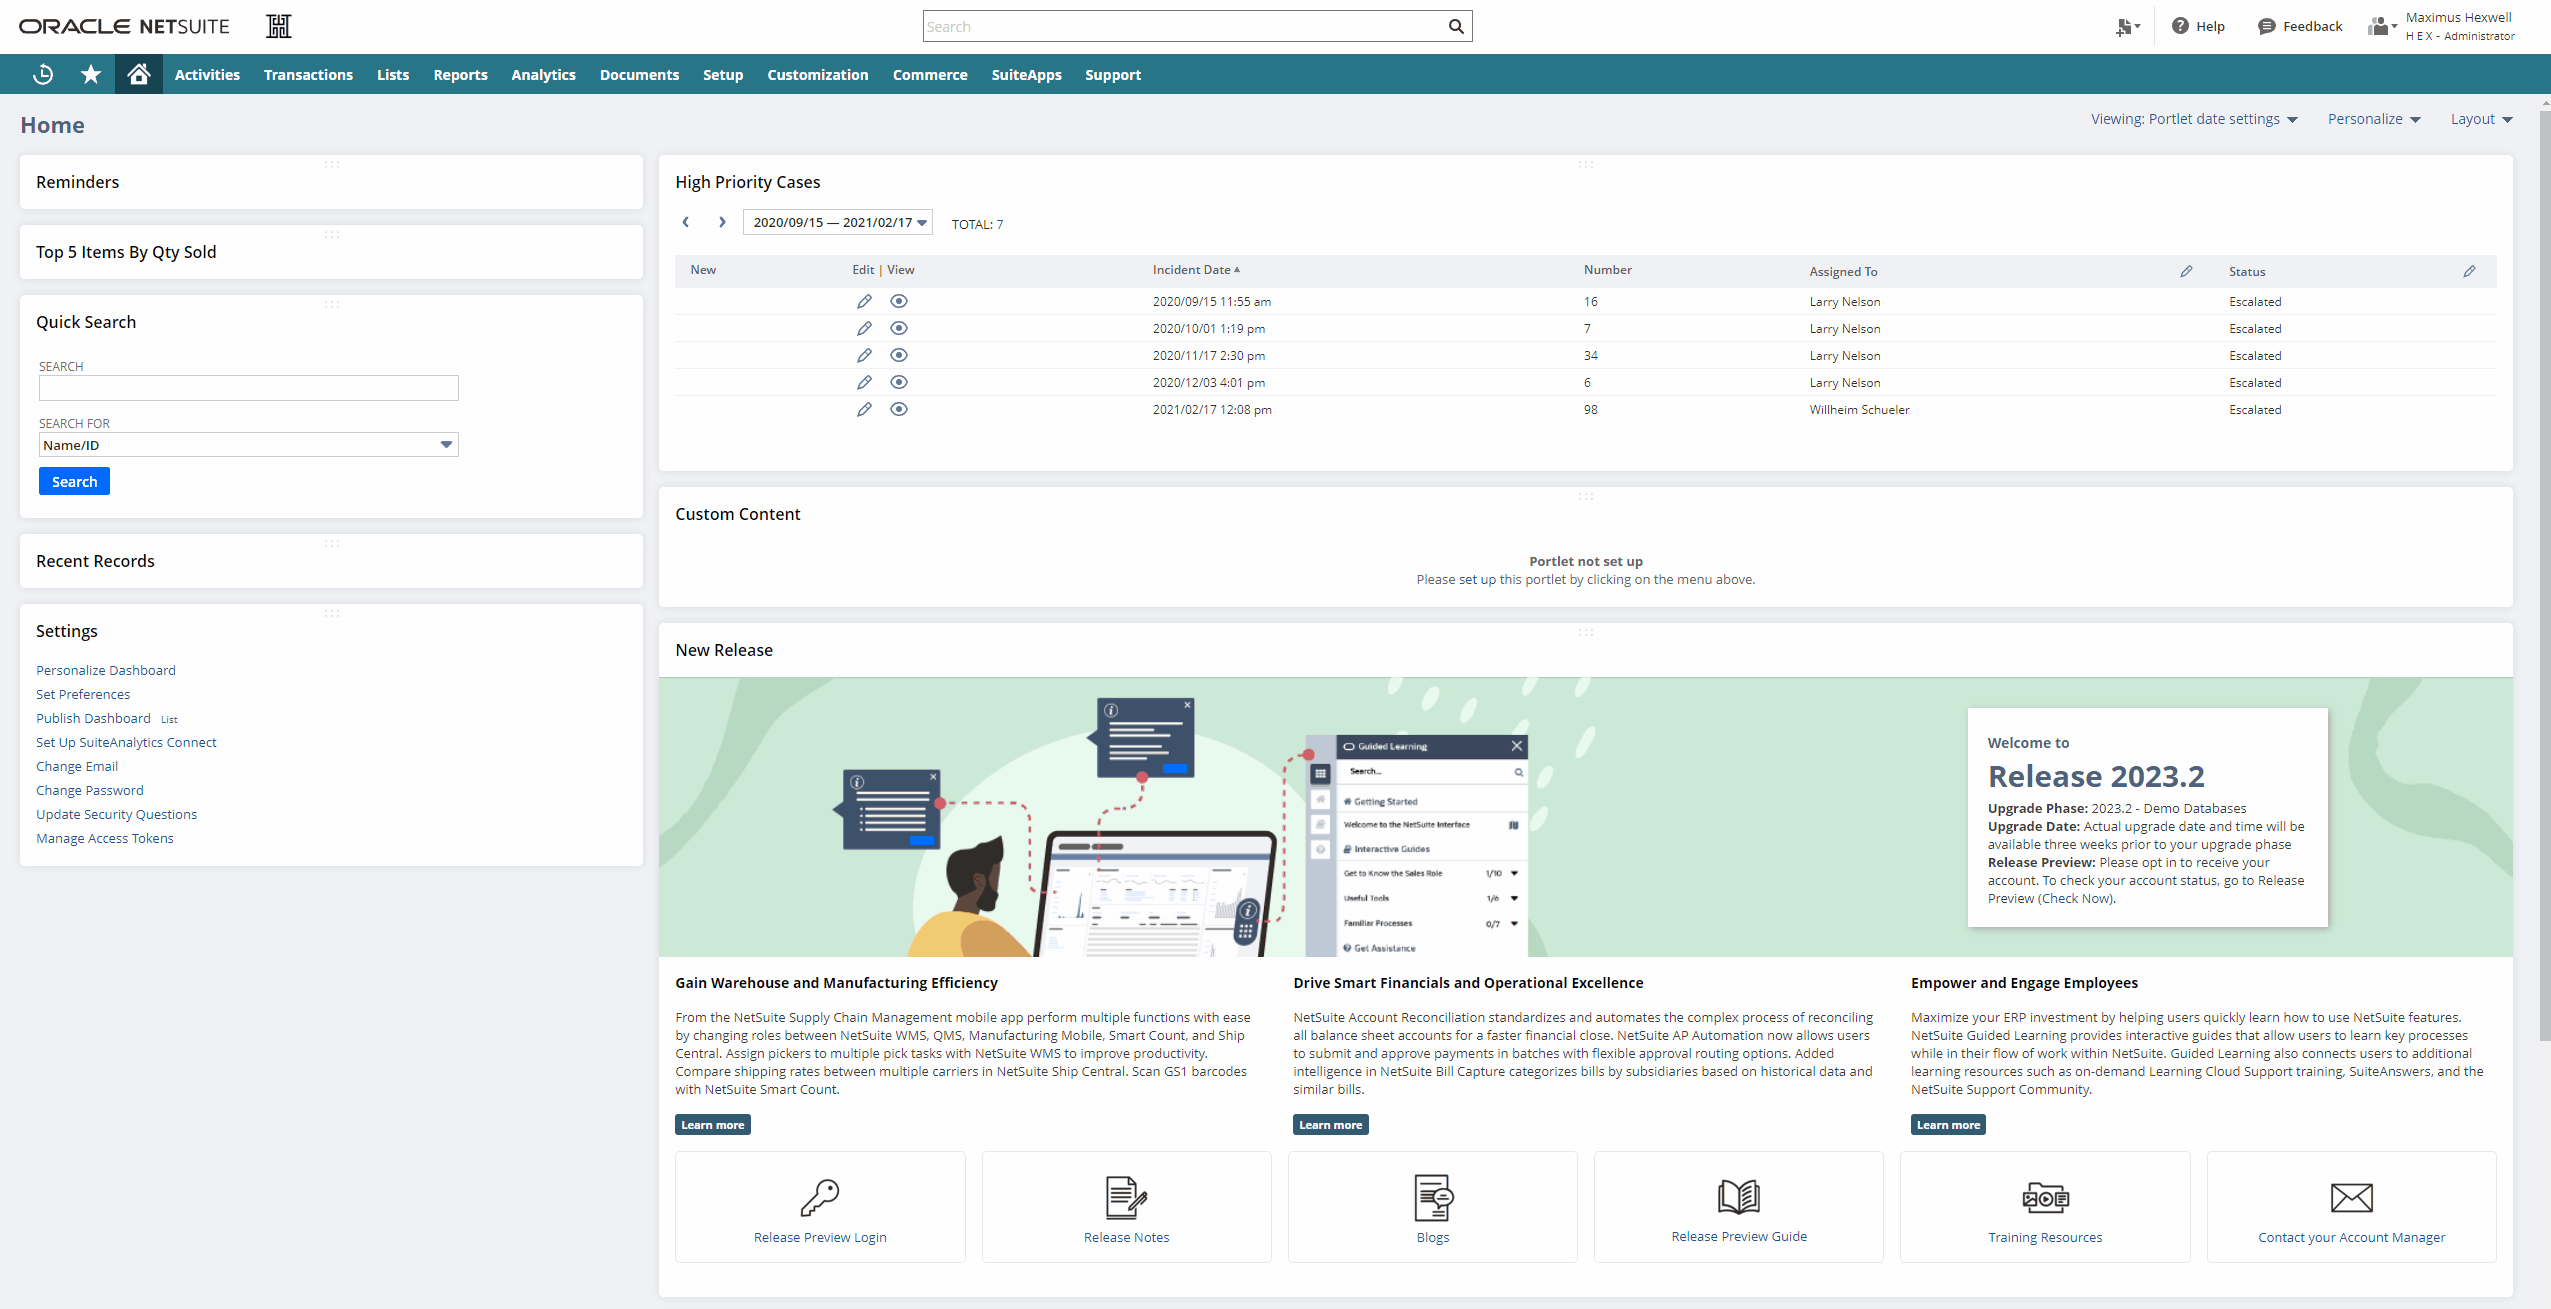2551x1309 pixels.
Task: Open the High Priority Cases date range dropdown
Action: click(x=838, y=222)
